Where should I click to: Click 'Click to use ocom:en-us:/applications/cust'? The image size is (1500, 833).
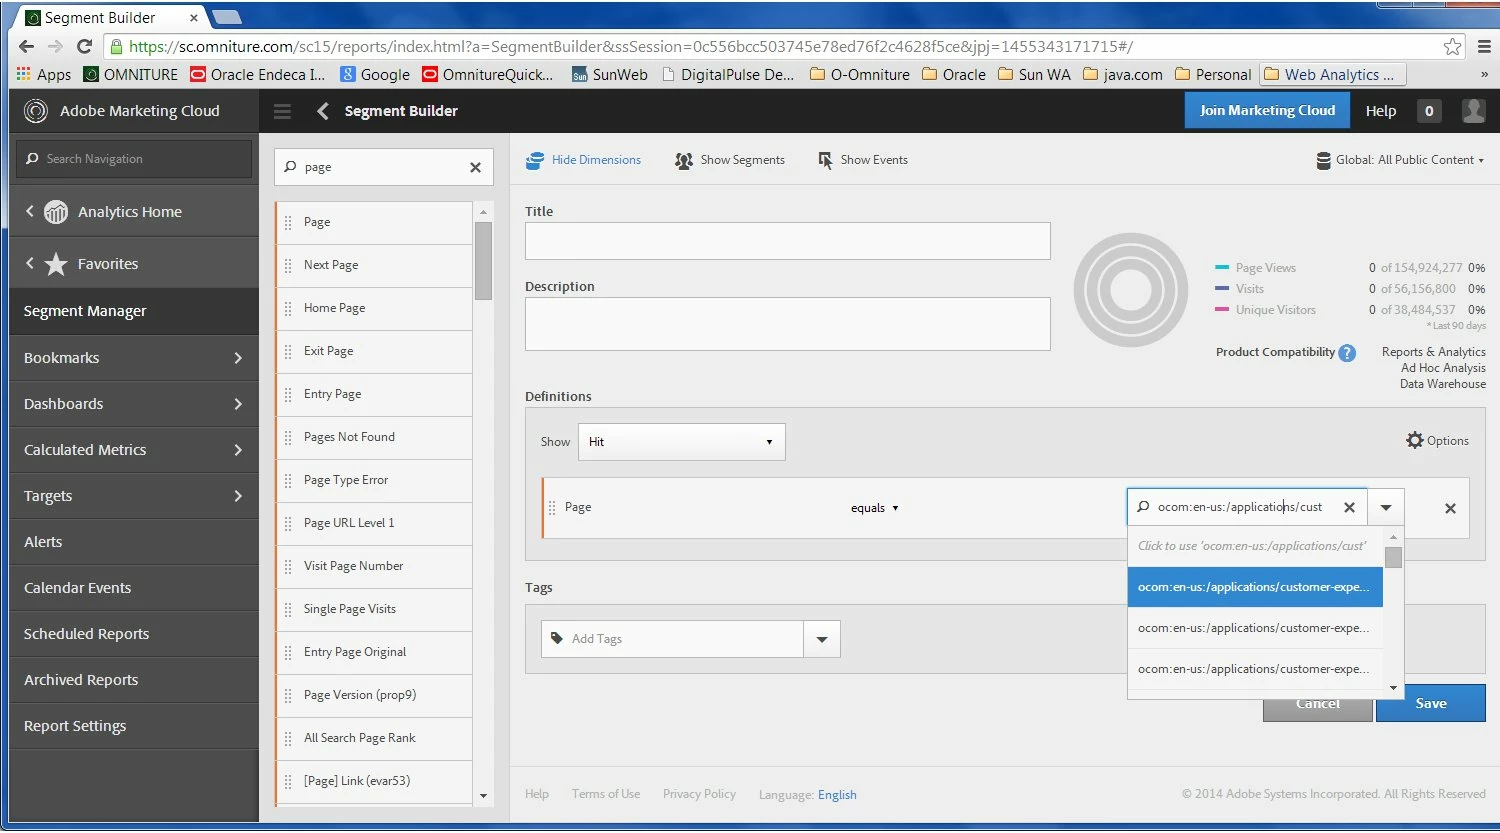[1255, 546]
